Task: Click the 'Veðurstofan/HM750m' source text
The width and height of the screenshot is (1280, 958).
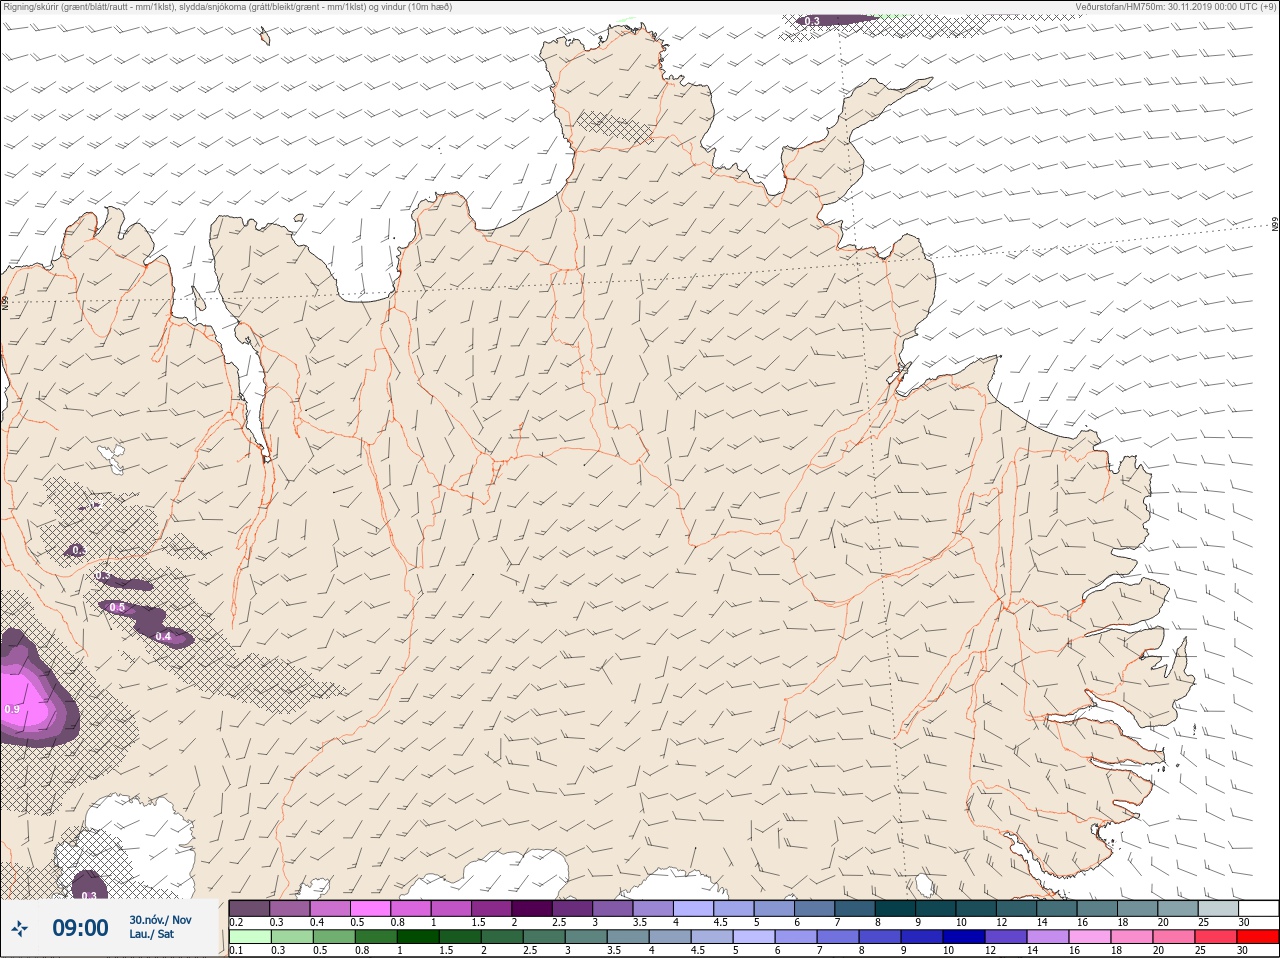Action: [x=1176, y=7]
